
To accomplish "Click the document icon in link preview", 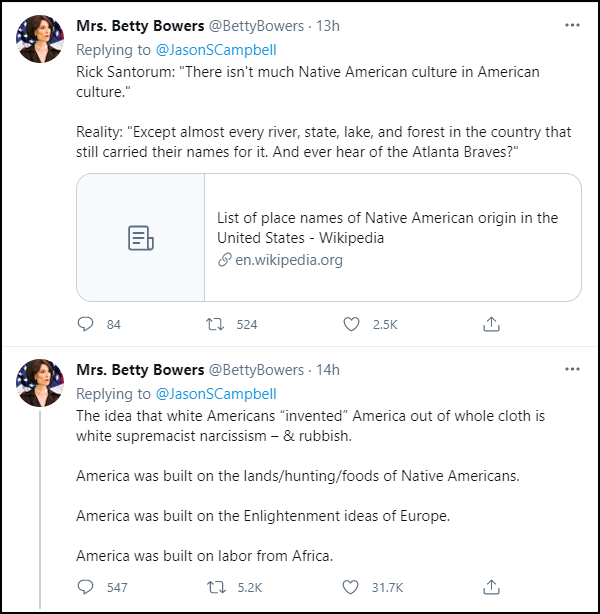I will [x=141, y=237].
